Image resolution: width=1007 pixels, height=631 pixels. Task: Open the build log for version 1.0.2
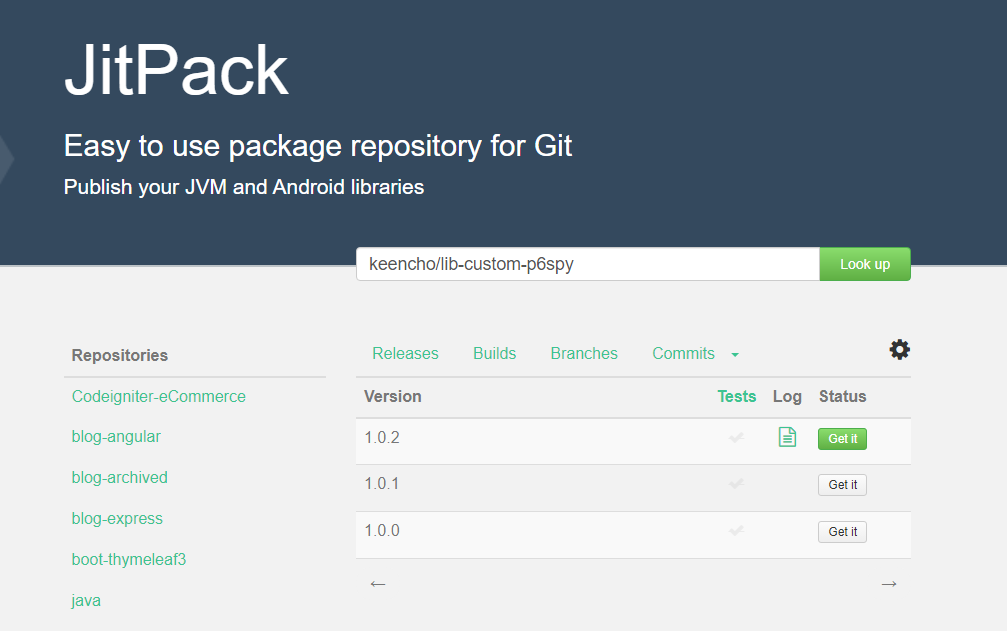point(787,438)
